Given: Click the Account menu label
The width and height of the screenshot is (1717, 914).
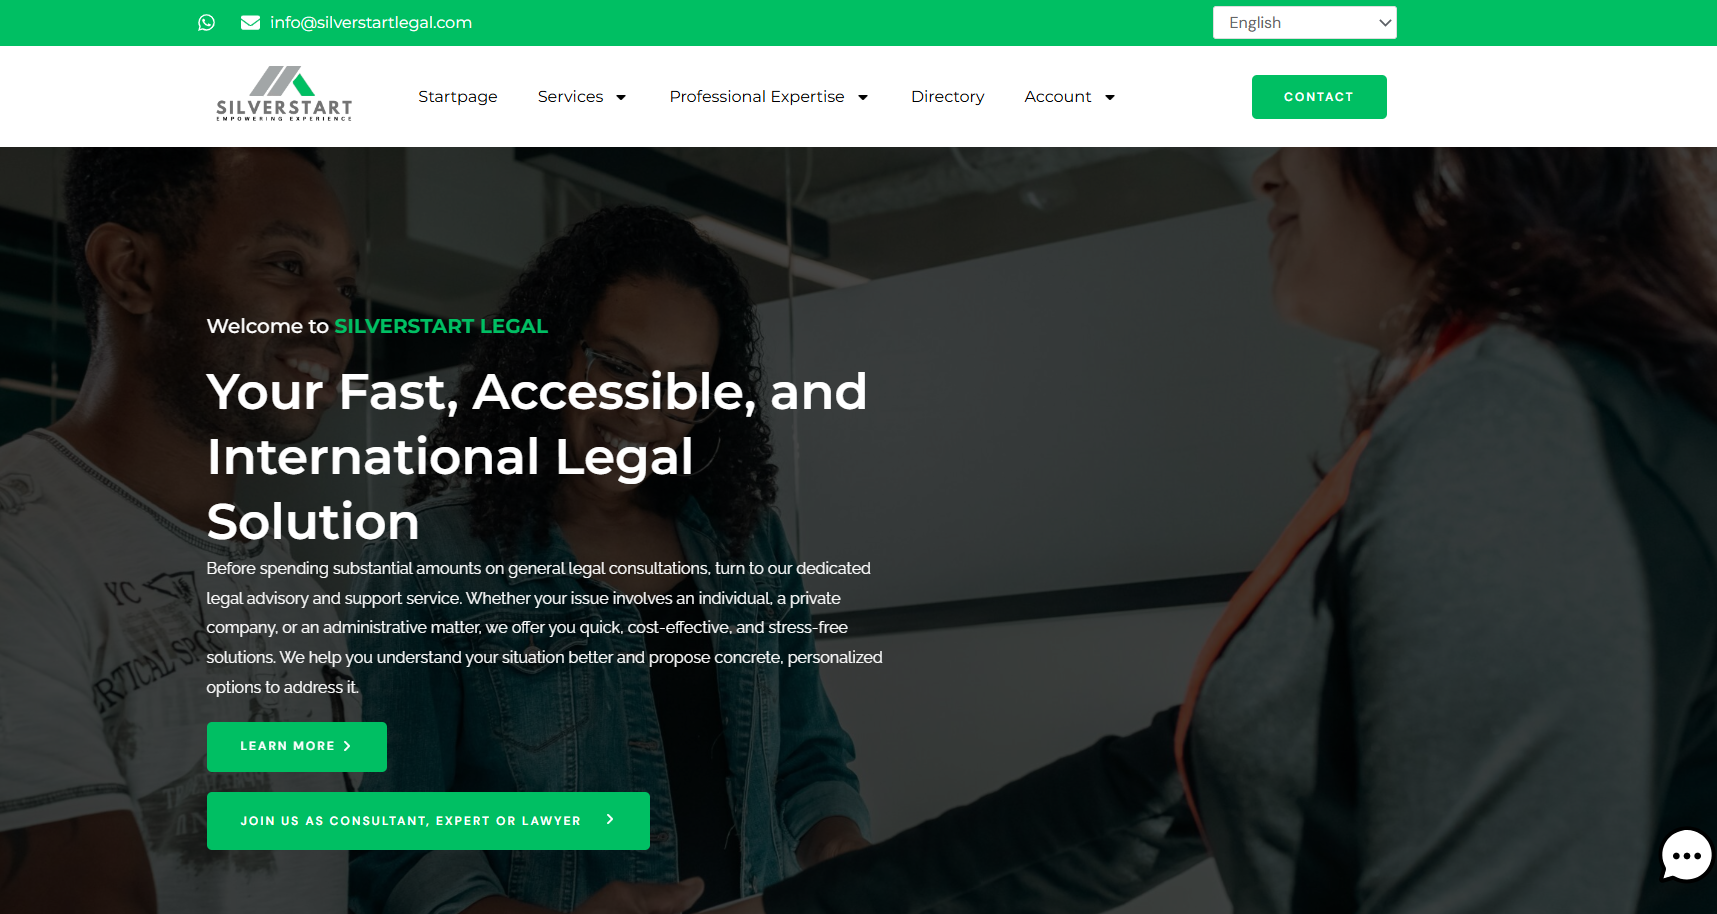Looking at the screenshot, I should [1058, 96].
